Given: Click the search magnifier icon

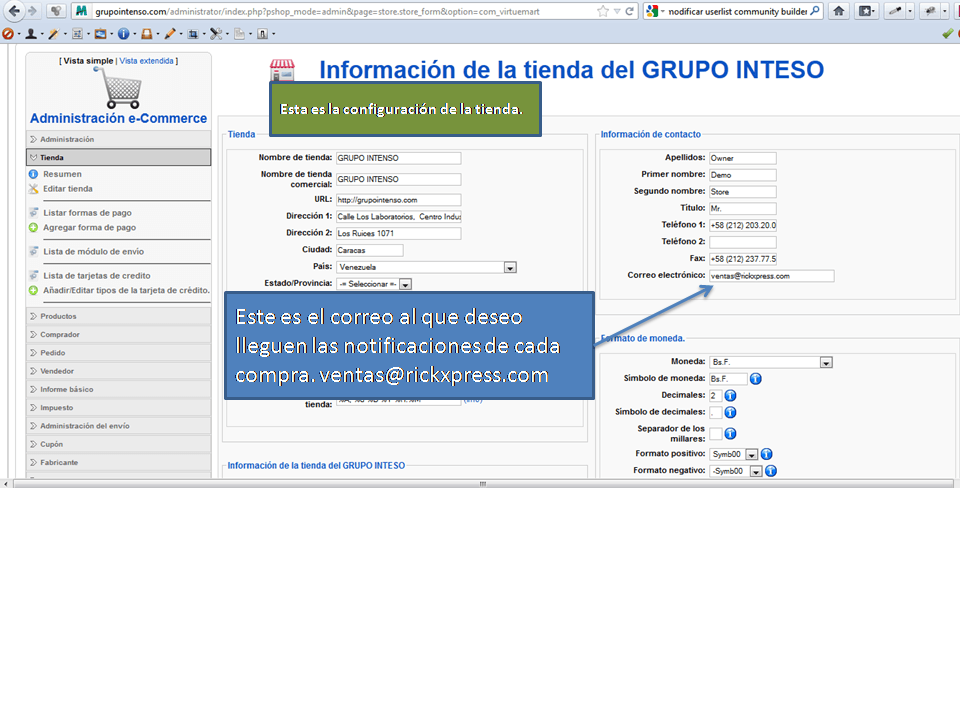Looking at the screenshot, I should pos(814,11).
